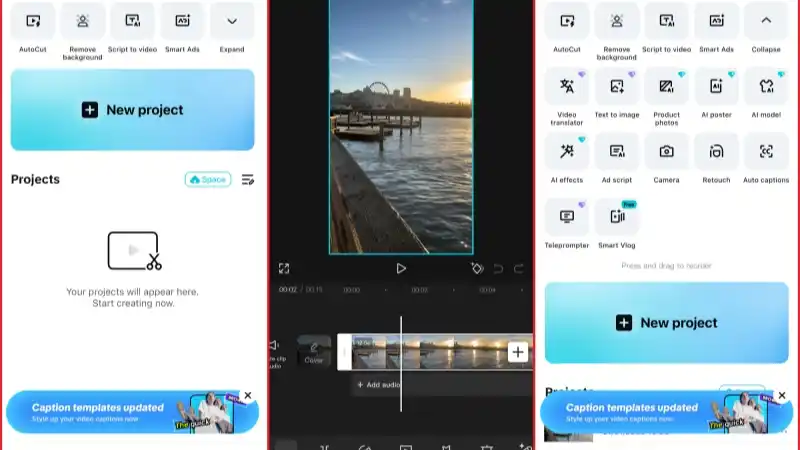The height and width of the screenshot is (450, 800).
Task: Close the left Caption templates banner
Action: click(248, 395)
